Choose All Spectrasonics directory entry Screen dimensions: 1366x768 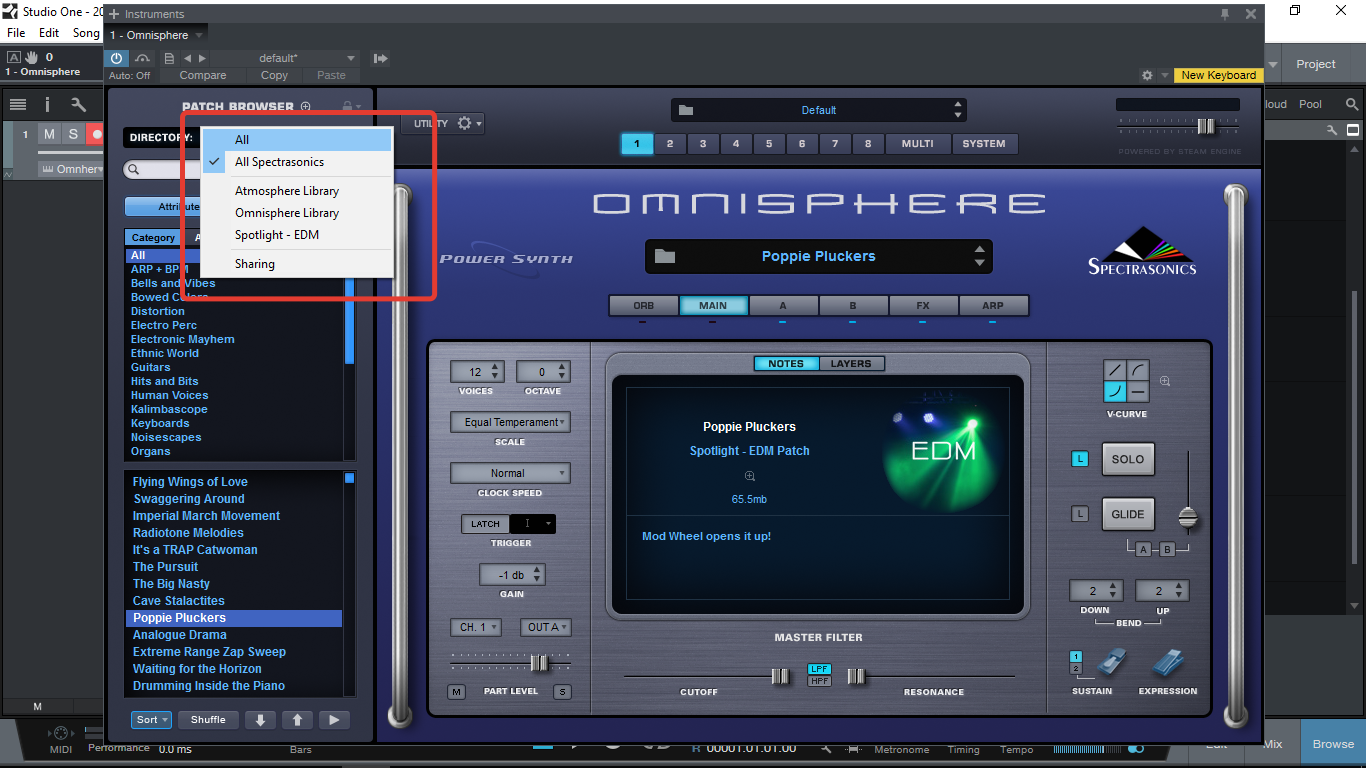pyautogui.click(x=296, y=162)
